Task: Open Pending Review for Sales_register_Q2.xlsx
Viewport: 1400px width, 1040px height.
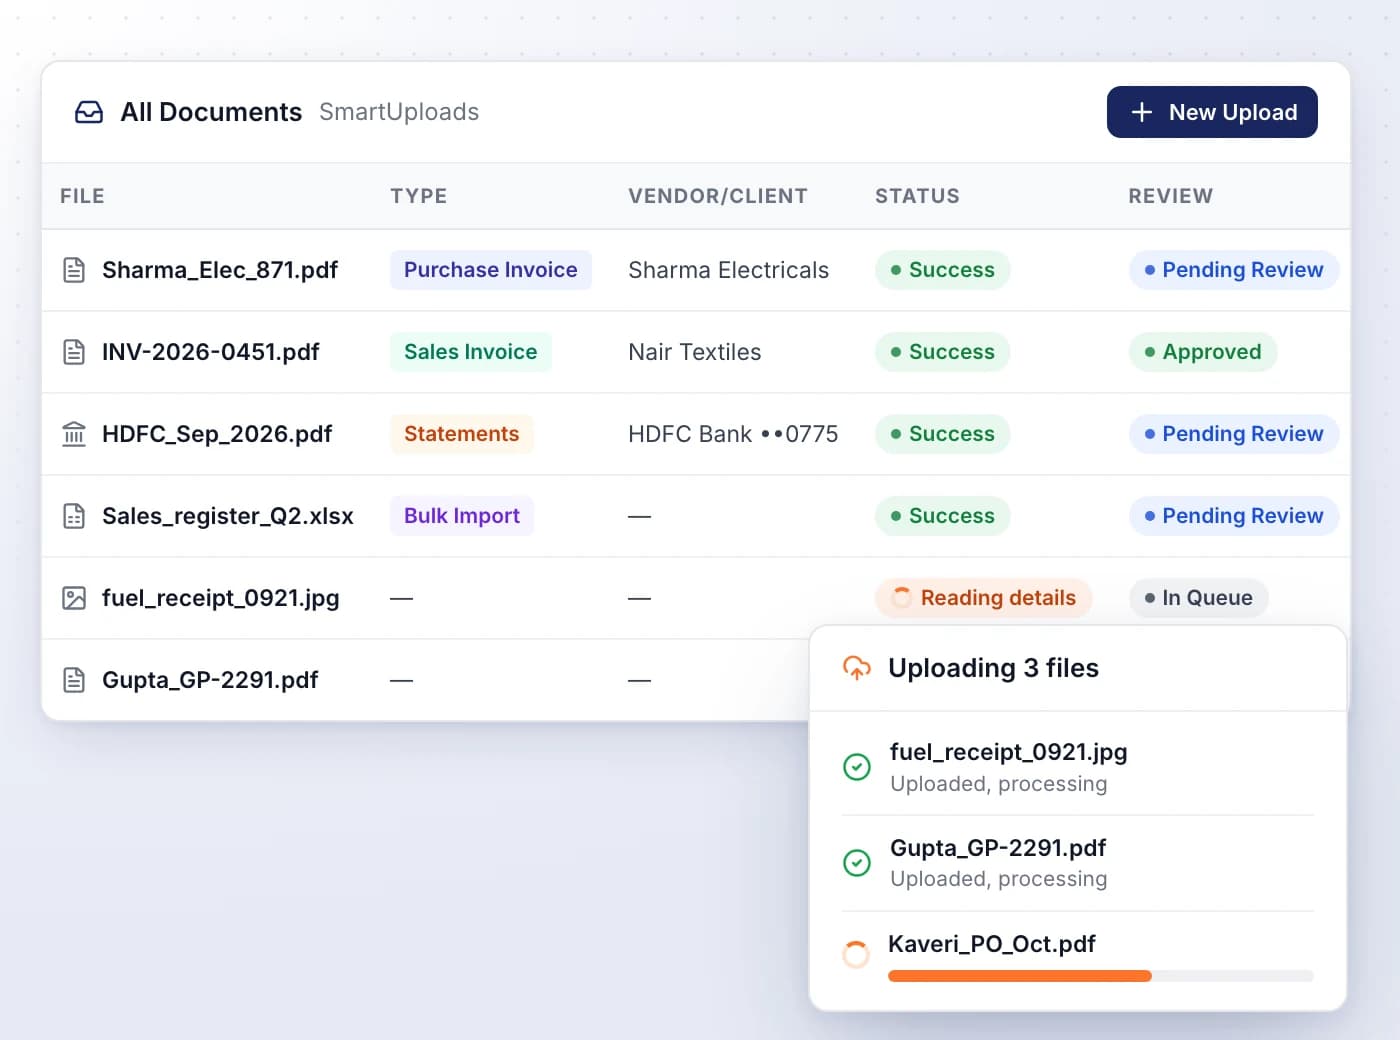Action: coord(1234,516)
